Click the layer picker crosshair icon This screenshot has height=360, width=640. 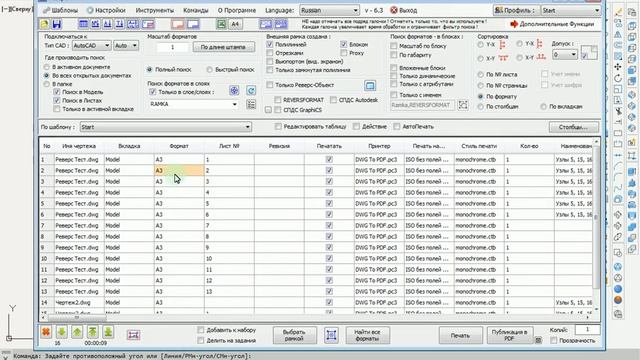pos(234,91)
